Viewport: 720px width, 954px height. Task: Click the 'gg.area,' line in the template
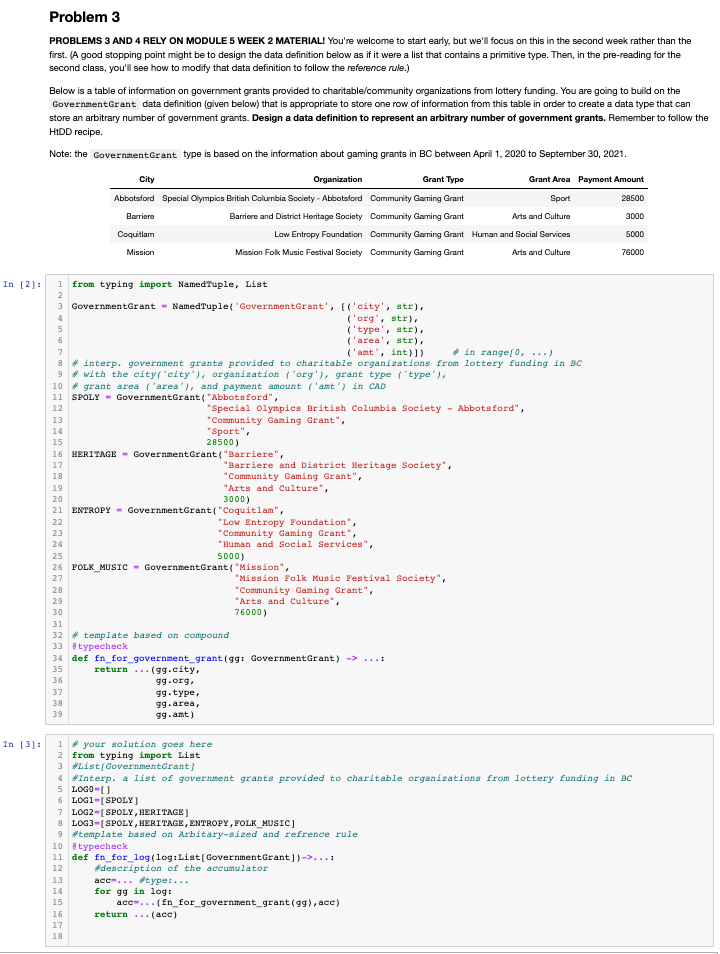pyautogui.click(x=178, y=703)
